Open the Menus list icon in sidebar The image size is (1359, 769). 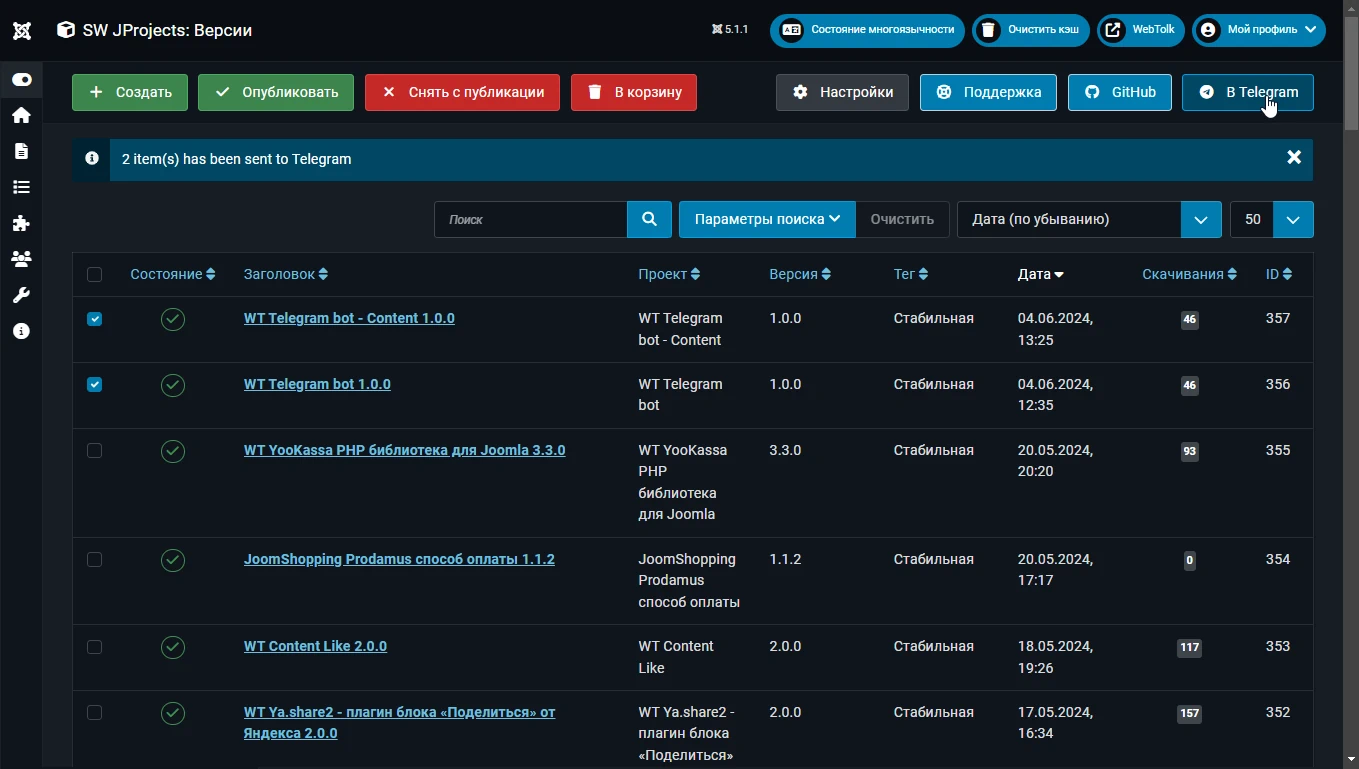(x=21, y=187)
